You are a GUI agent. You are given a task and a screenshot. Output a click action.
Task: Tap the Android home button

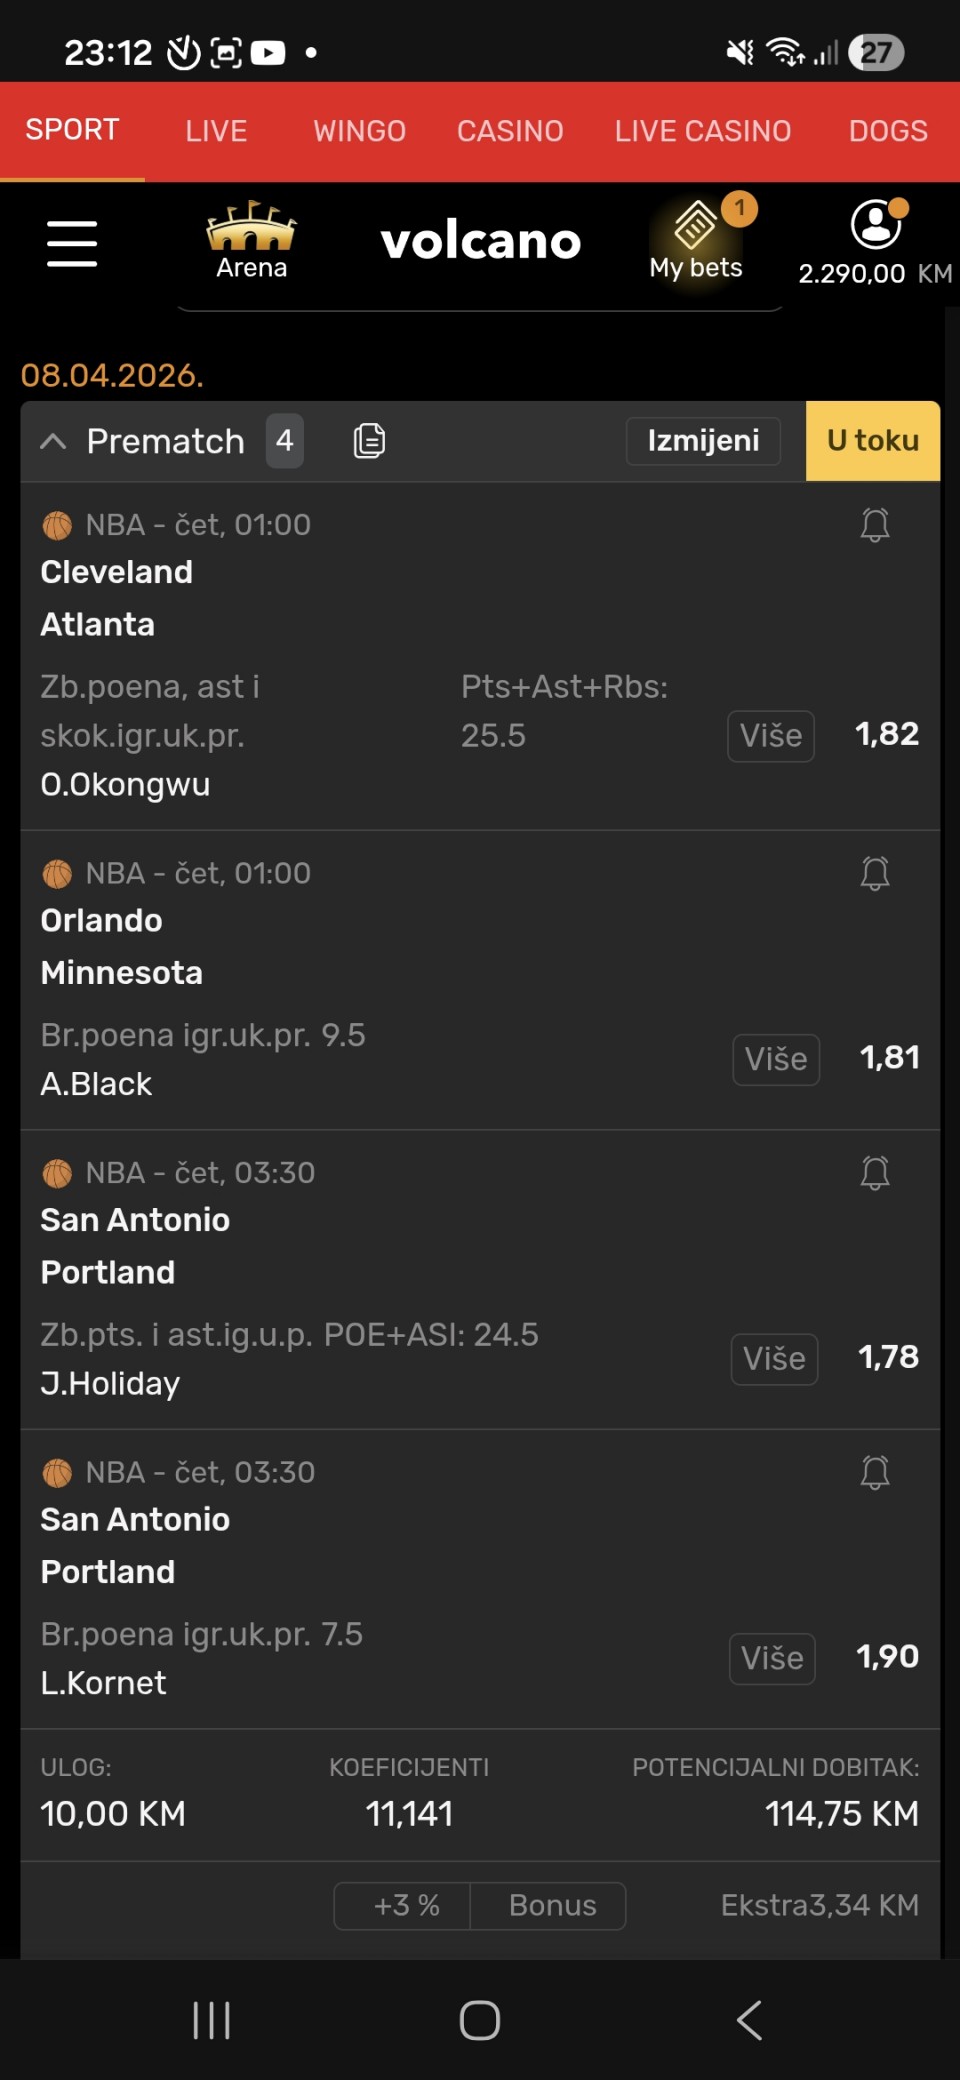(480, 2020)
